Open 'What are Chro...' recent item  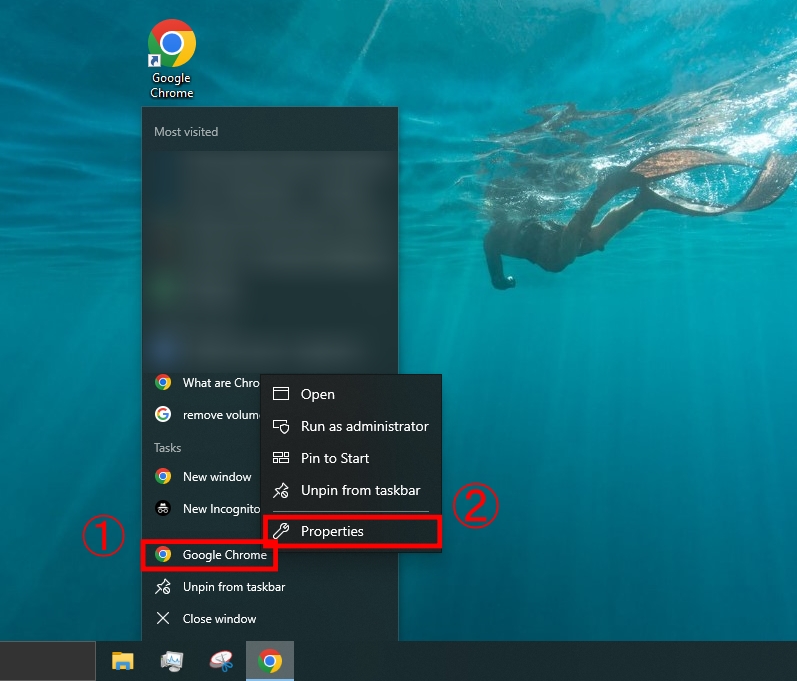202,382
